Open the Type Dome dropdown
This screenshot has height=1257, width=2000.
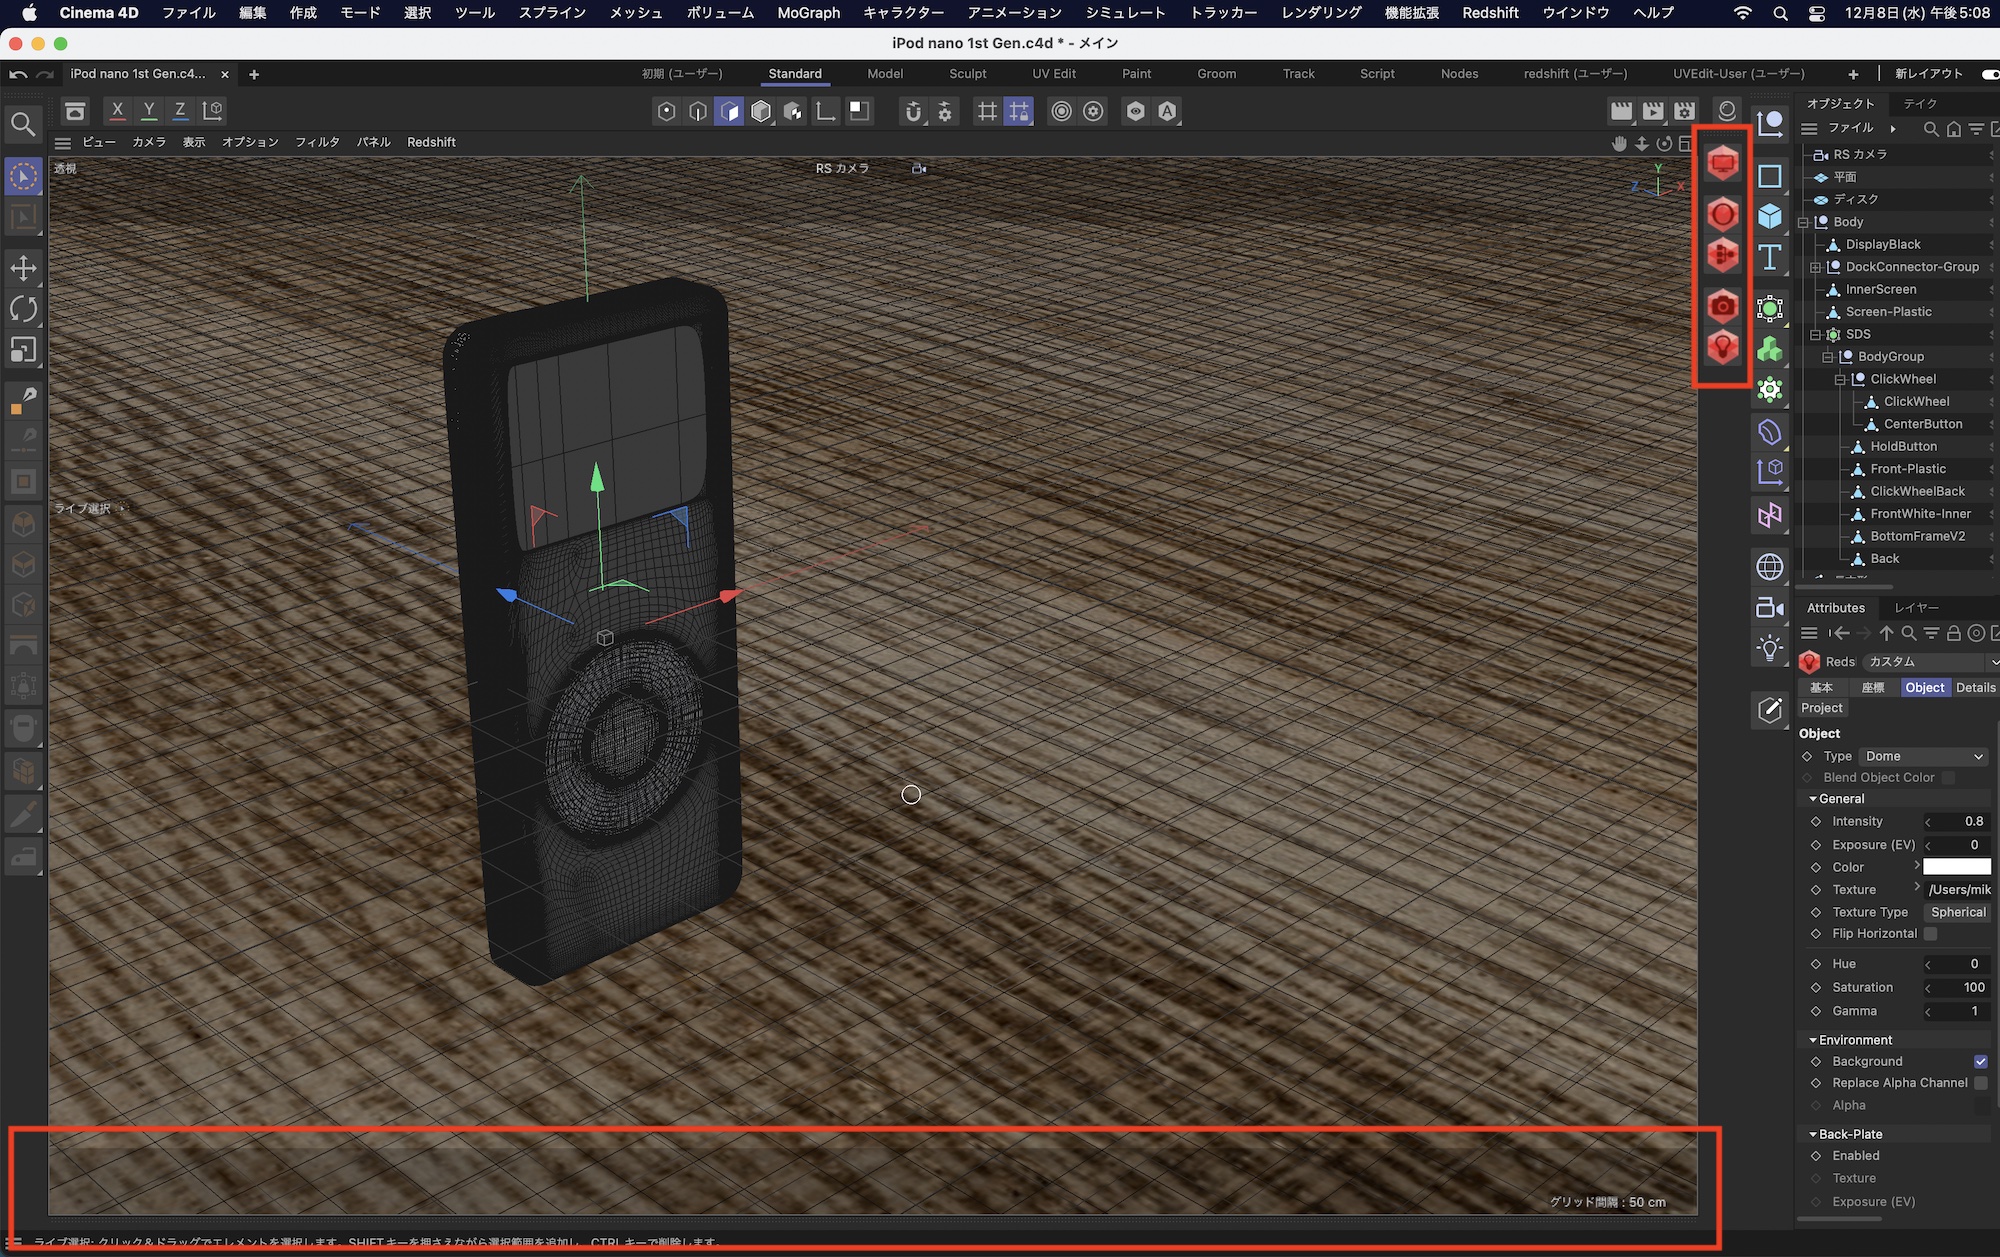pyautogui.click(x=1922, y=757)
